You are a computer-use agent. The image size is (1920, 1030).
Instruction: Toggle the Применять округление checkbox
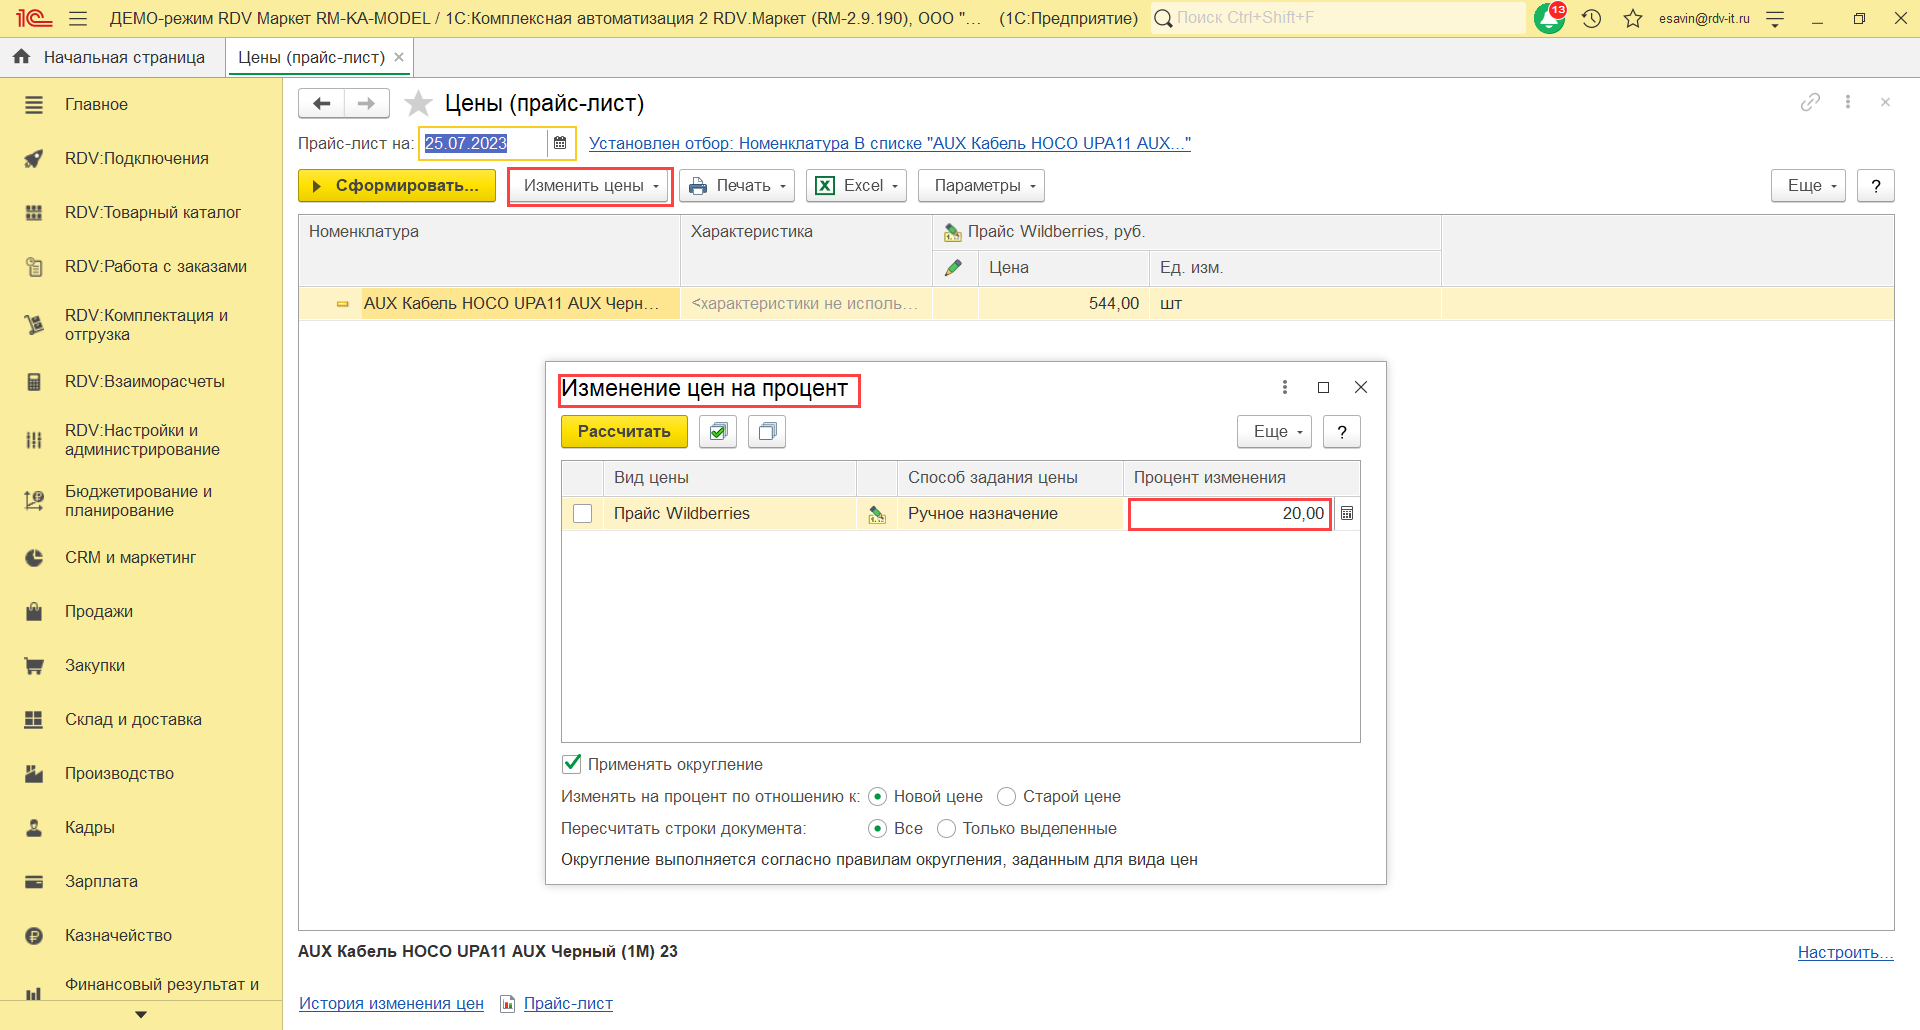[x=572, y=764]
